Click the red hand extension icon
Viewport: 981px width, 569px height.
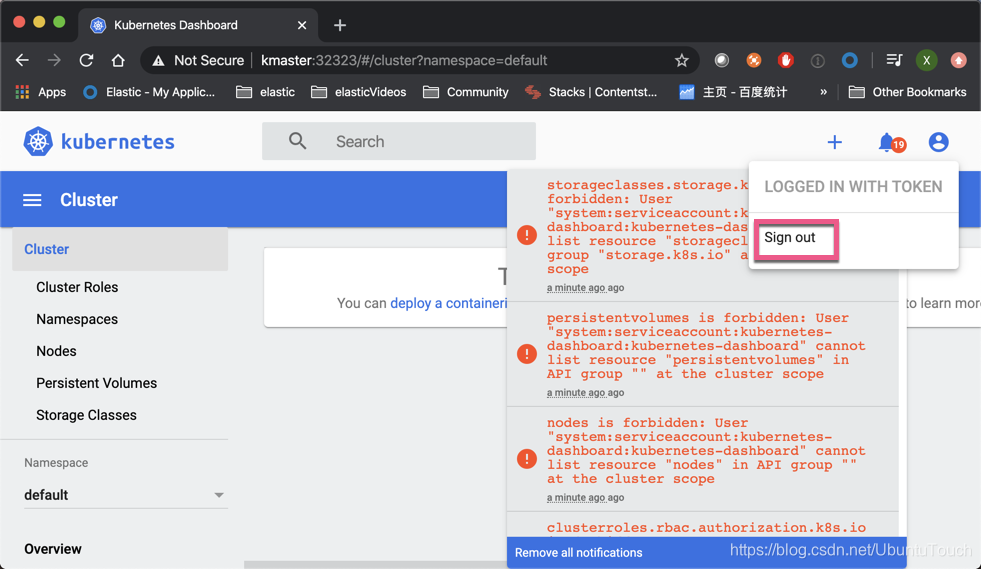(x=786, y=60)
